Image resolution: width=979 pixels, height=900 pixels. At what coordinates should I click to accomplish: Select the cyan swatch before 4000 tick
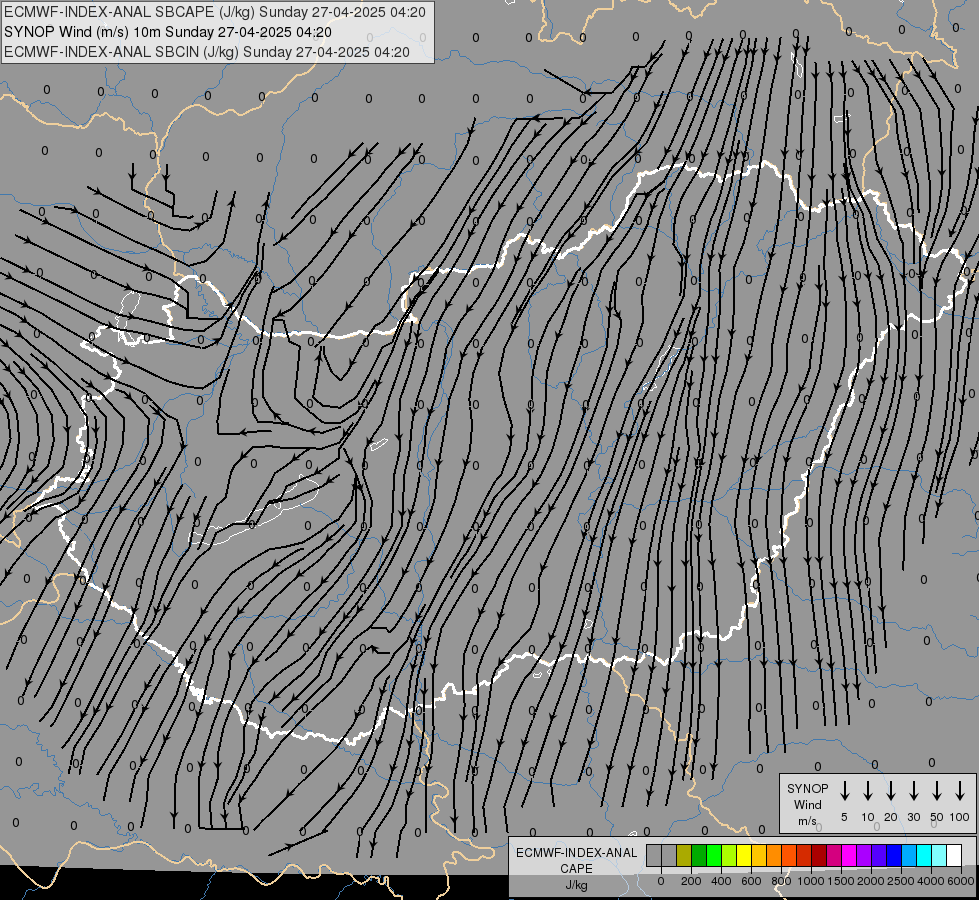click(x=924, y=855)
